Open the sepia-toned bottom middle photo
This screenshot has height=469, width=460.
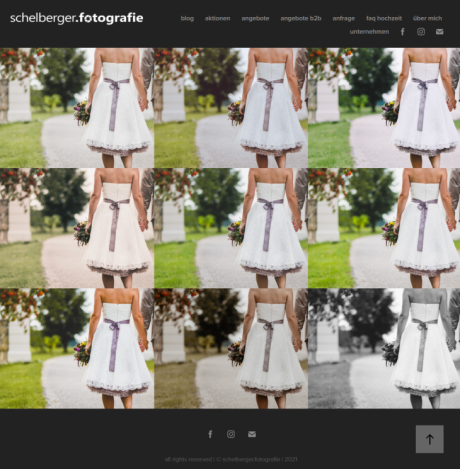pyautogui.click(x=231, y=348)
